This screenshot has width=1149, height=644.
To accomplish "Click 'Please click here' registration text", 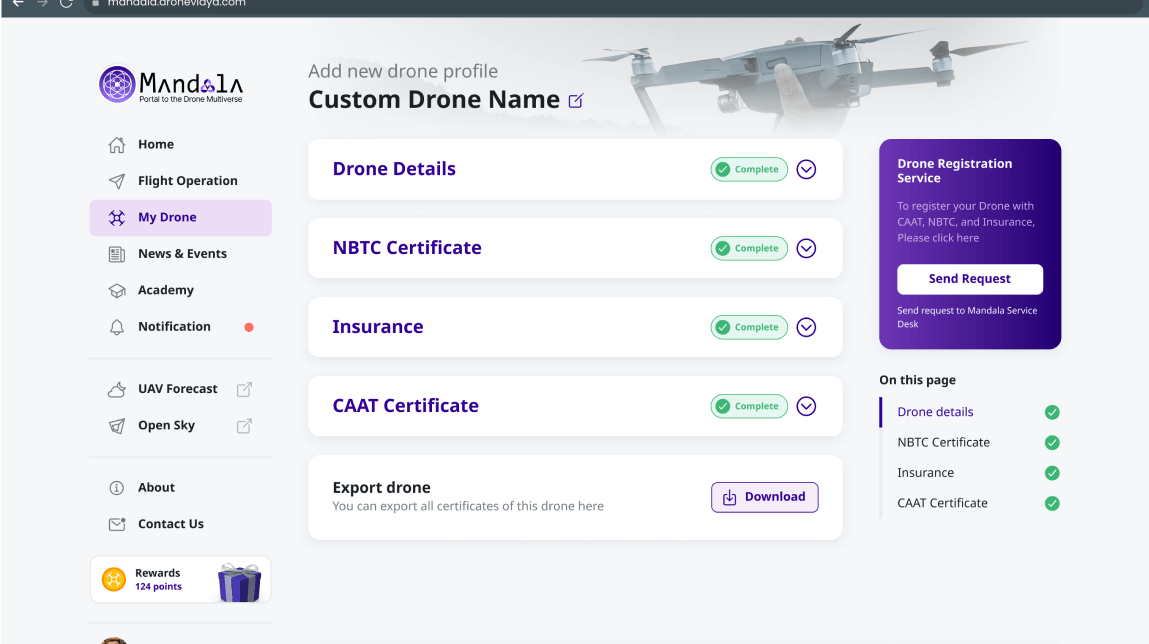I will point(938,238).
